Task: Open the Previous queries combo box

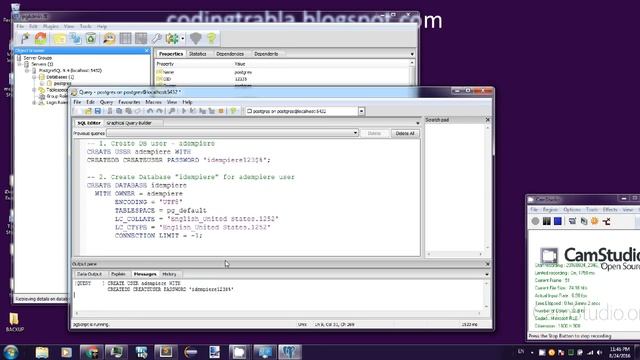Action: [232, 133]
